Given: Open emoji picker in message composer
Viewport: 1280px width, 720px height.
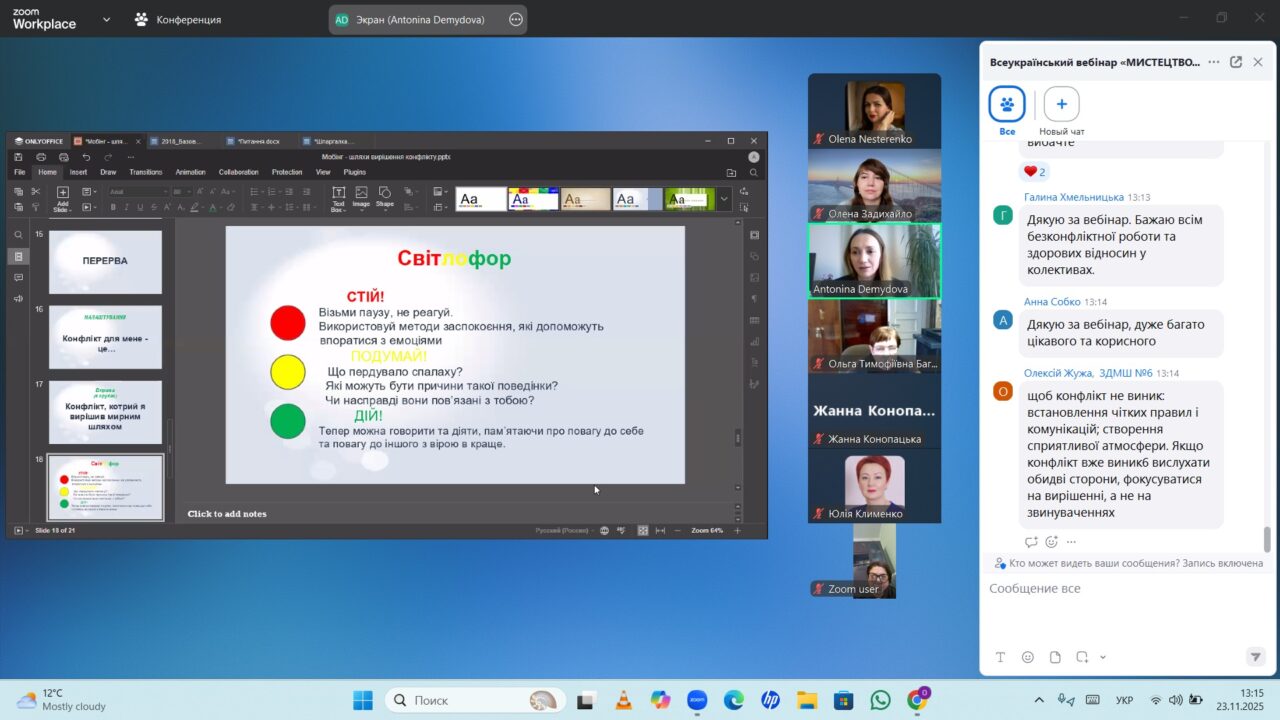Looking at the screenshot, I should (1028, 657).
